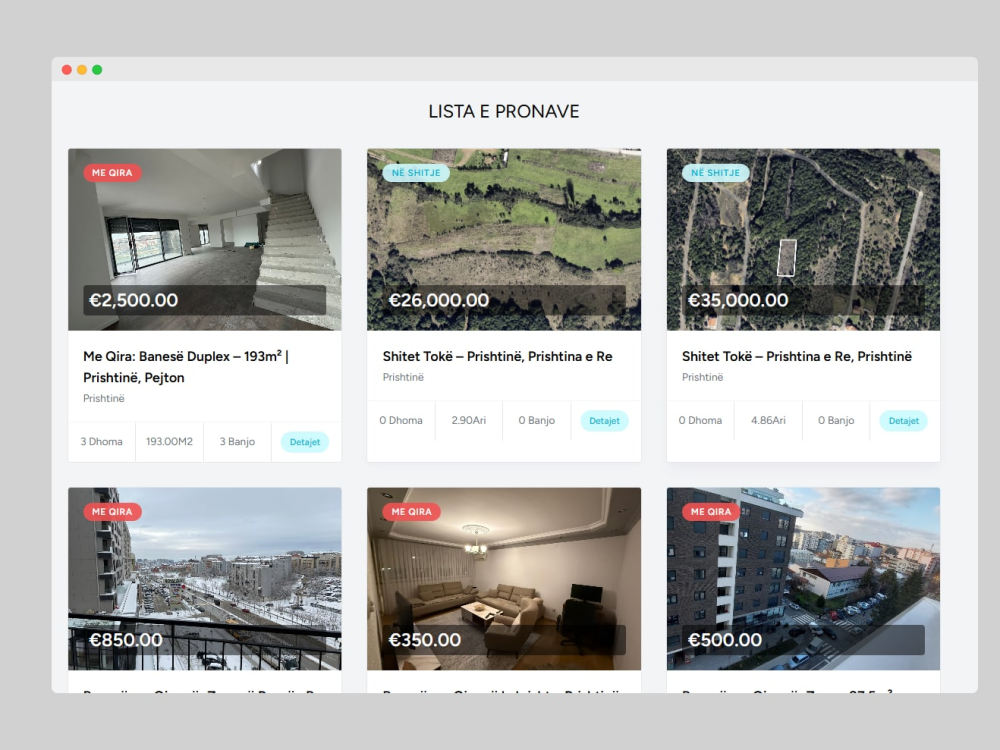1000x750 pixels.
Task: Click the 2.90Ari area cell
Action: (469, 420)
